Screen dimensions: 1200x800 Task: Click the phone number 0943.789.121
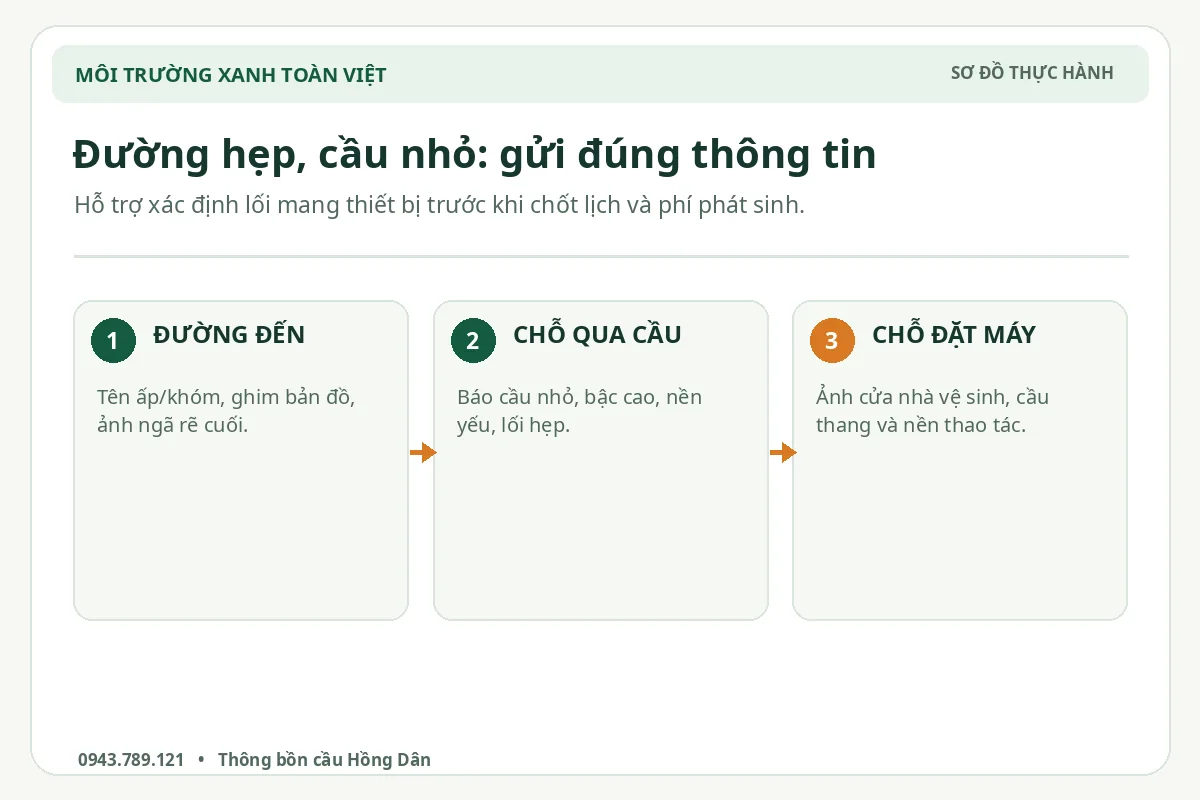[x=131, y=759]
